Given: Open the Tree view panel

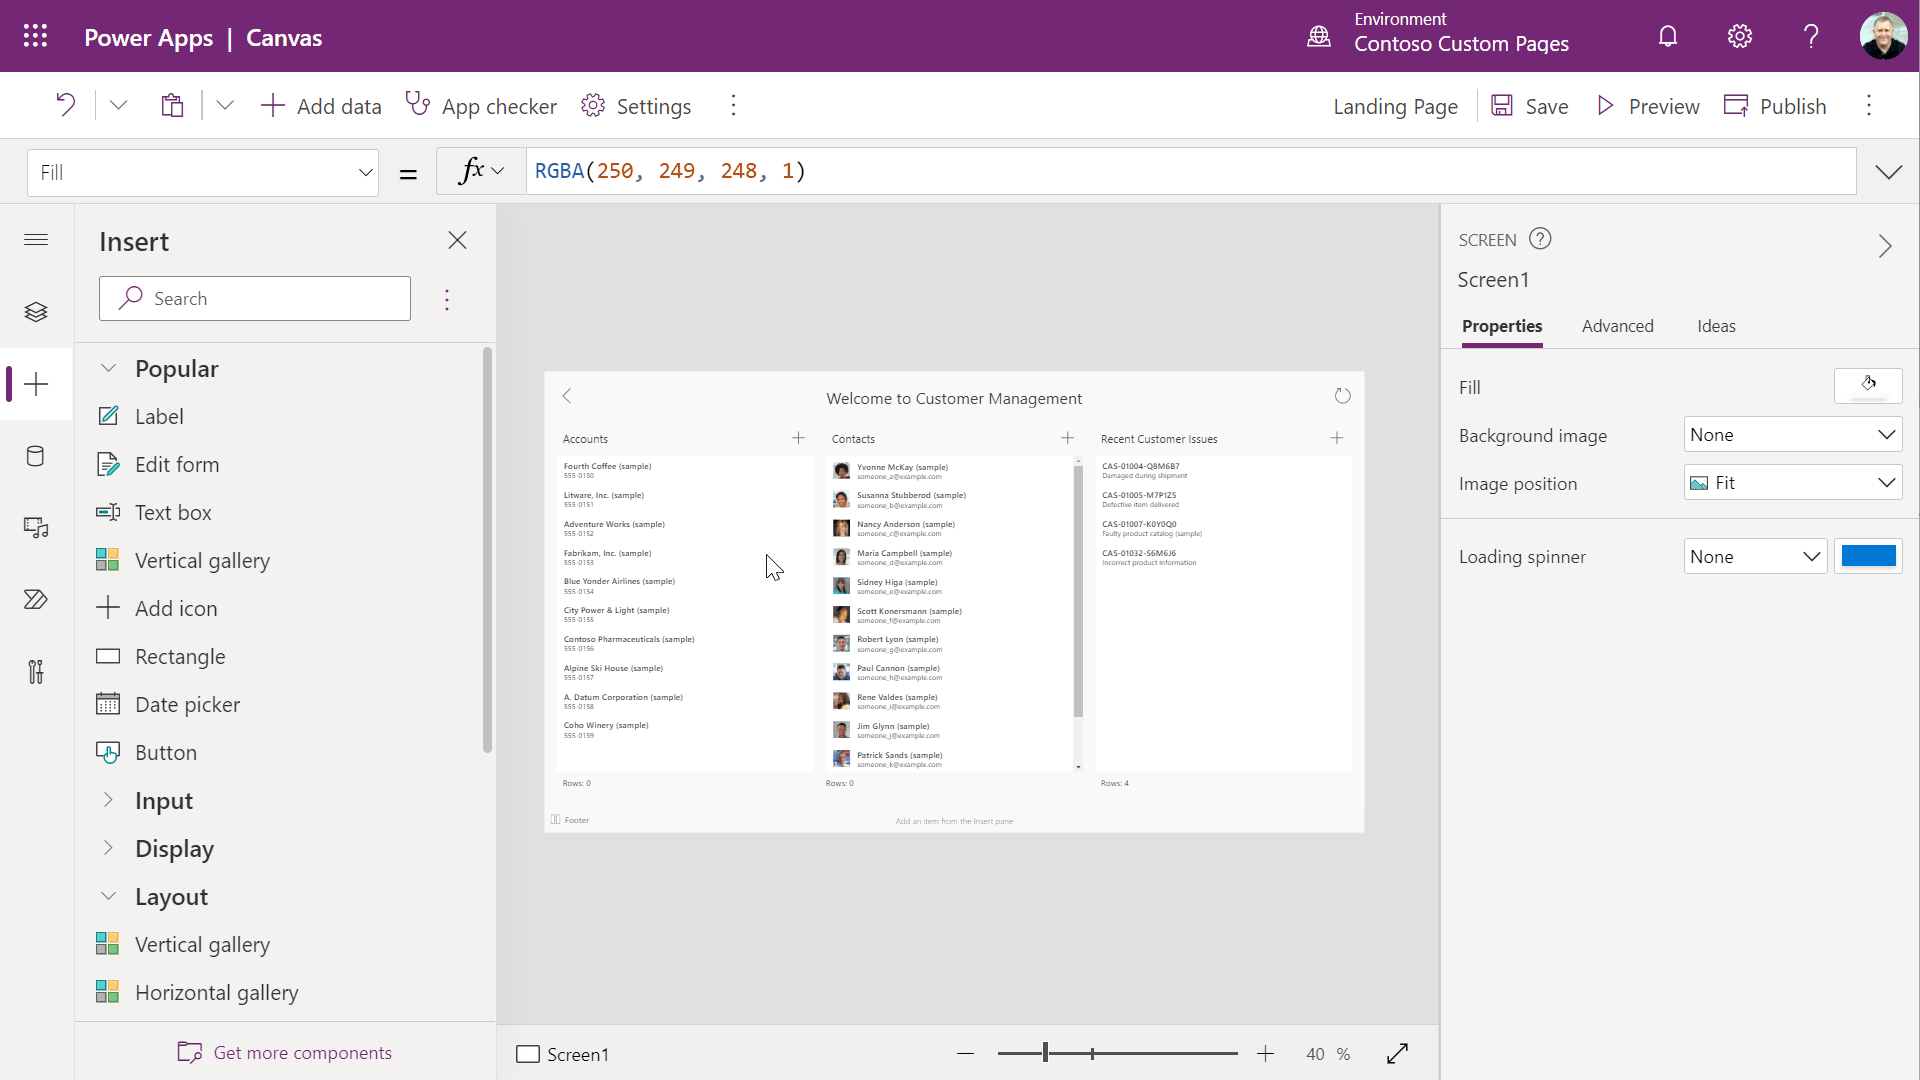Looking at the screenshot, I should (x=36, y=312).
